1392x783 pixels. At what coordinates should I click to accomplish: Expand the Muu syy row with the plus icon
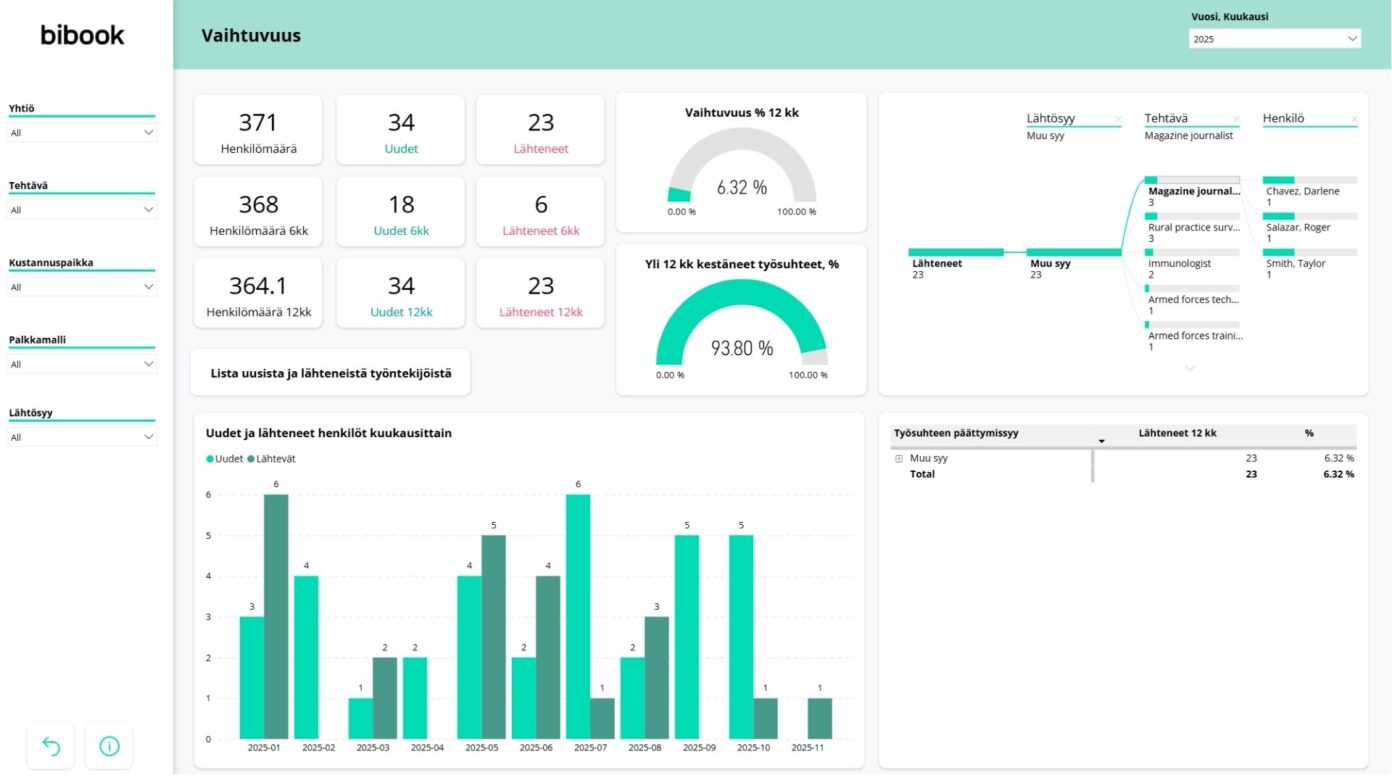click(897, 458)
